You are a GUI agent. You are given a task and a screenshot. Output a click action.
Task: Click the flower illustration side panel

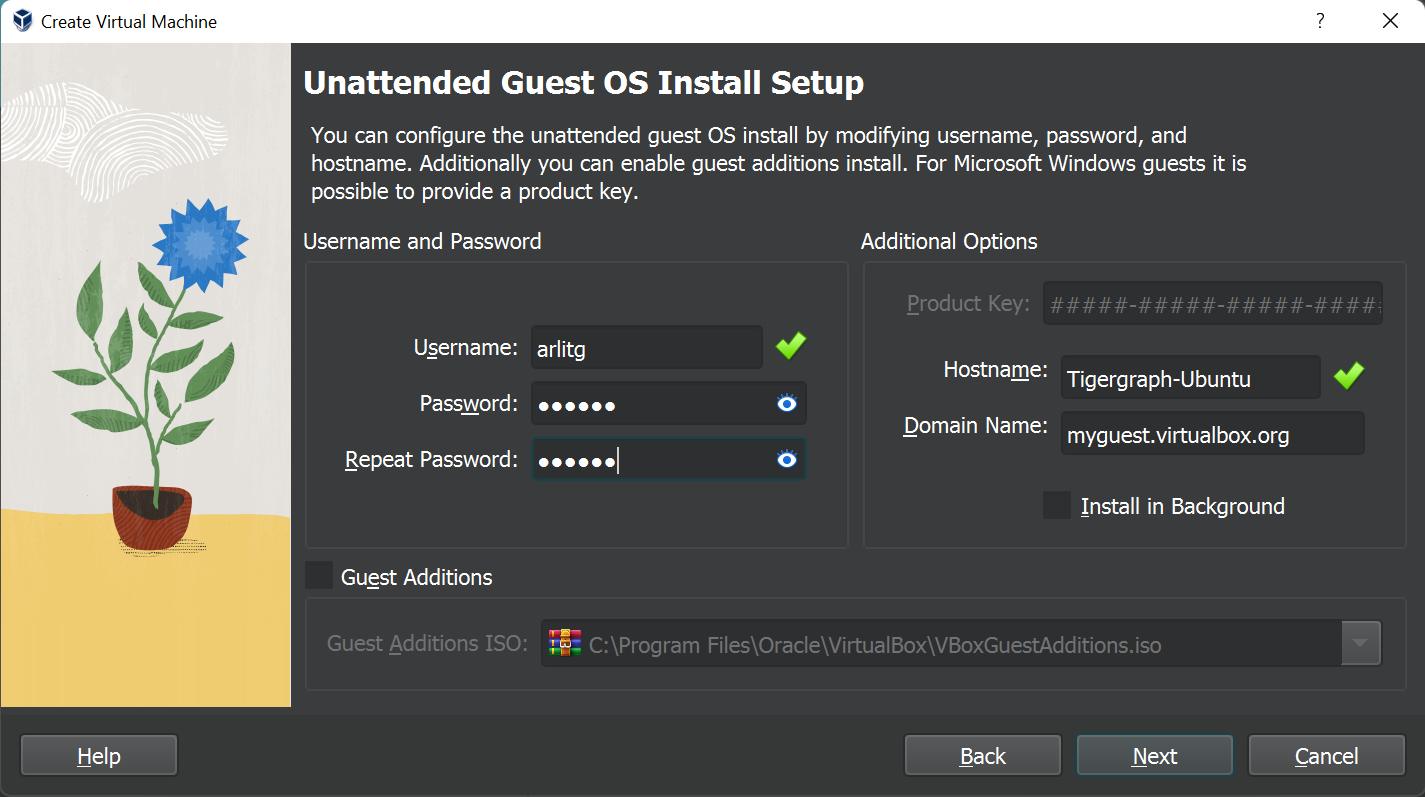click(x=146, y=375)
